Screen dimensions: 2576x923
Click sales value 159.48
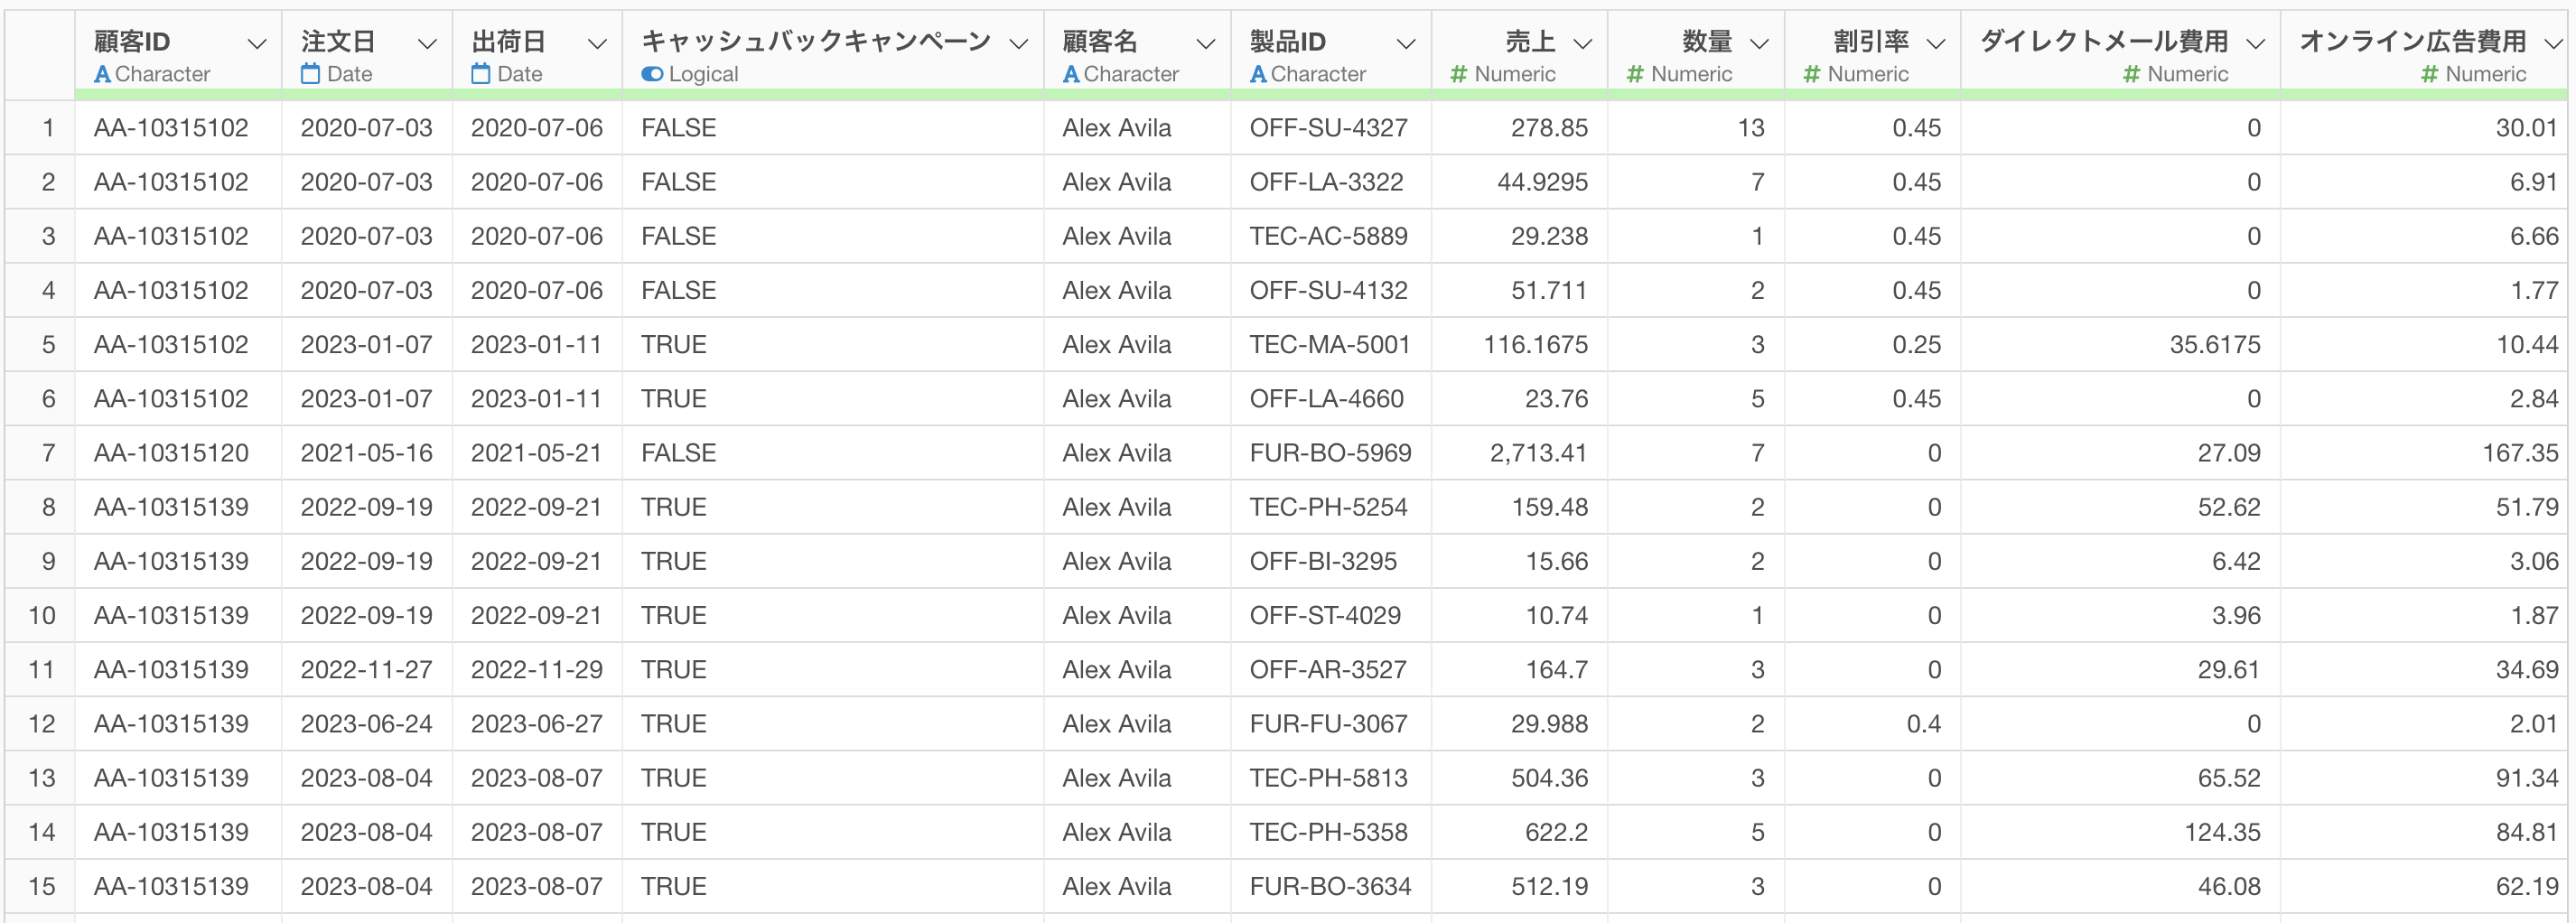pos(1549,507)
